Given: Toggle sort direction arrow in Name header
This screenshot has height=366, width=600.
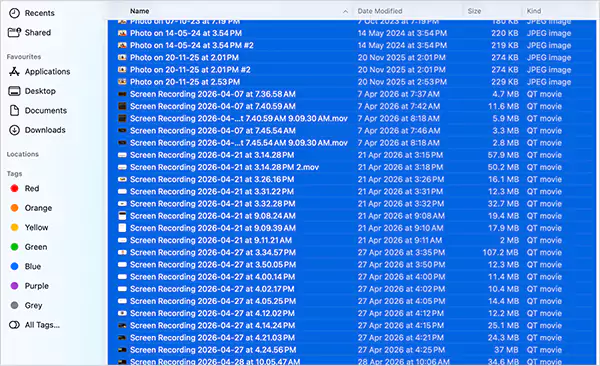Looking at the screenshot, I should (x=346, y=11).
